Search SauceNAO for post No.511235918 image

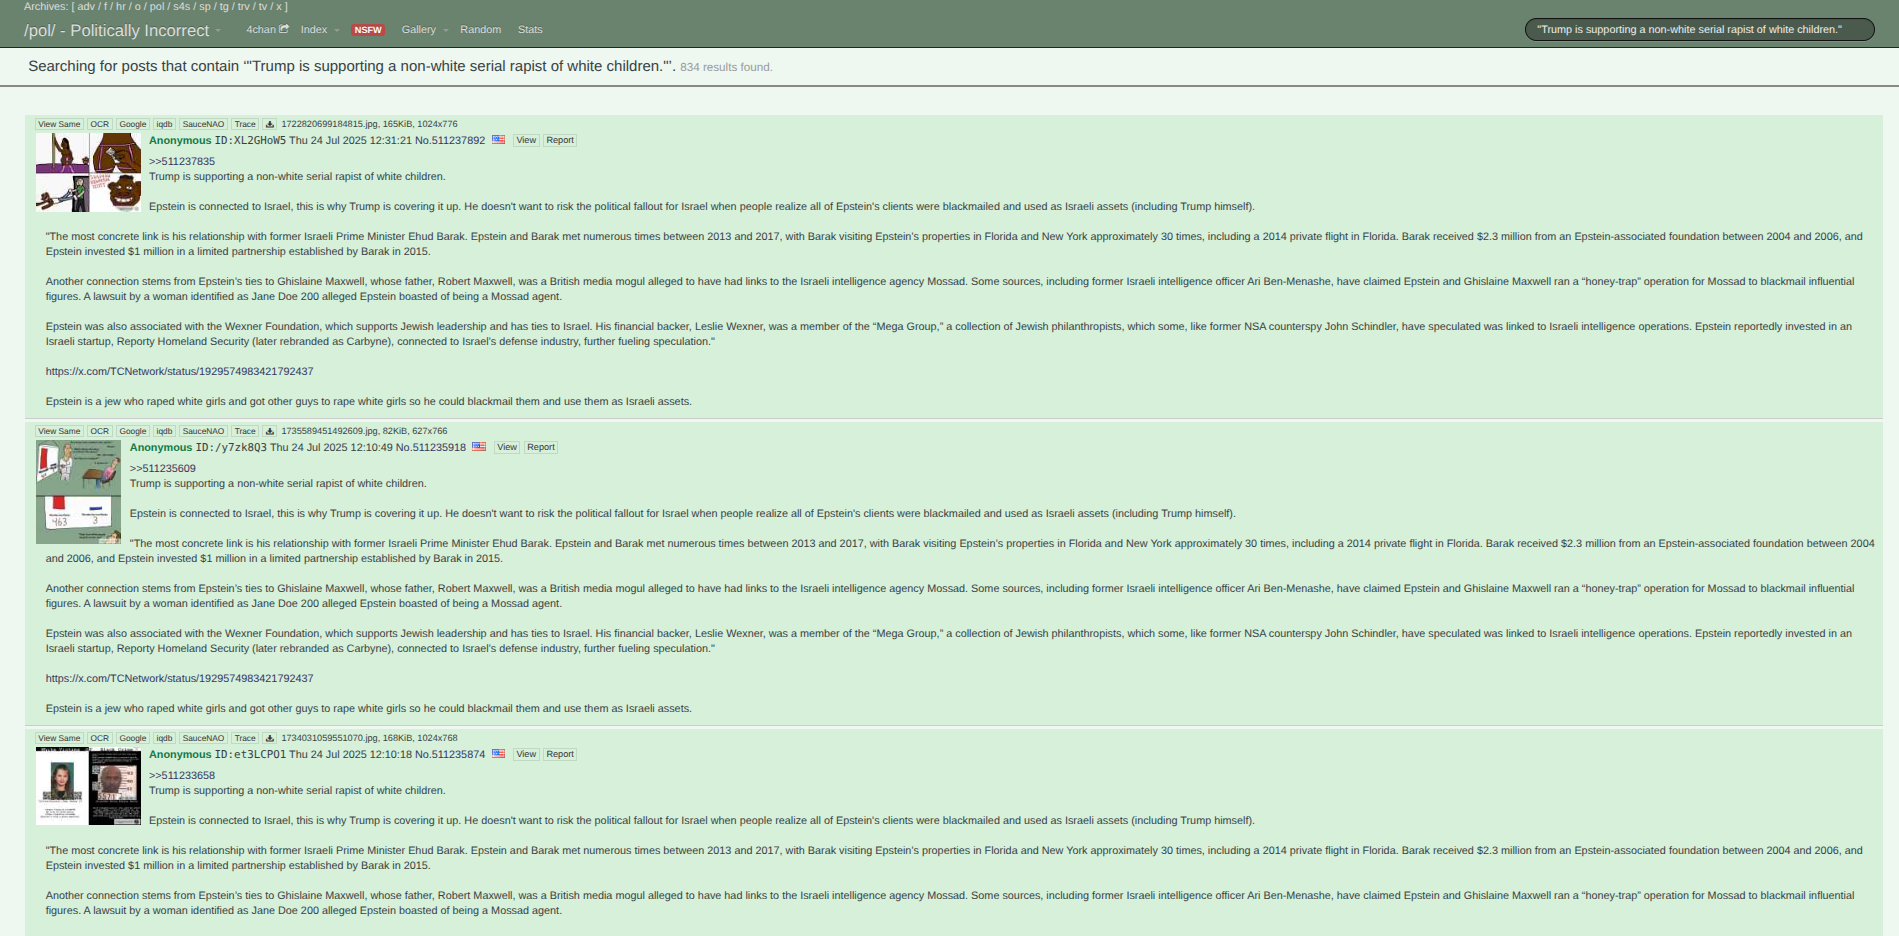(x=203, y=432)
